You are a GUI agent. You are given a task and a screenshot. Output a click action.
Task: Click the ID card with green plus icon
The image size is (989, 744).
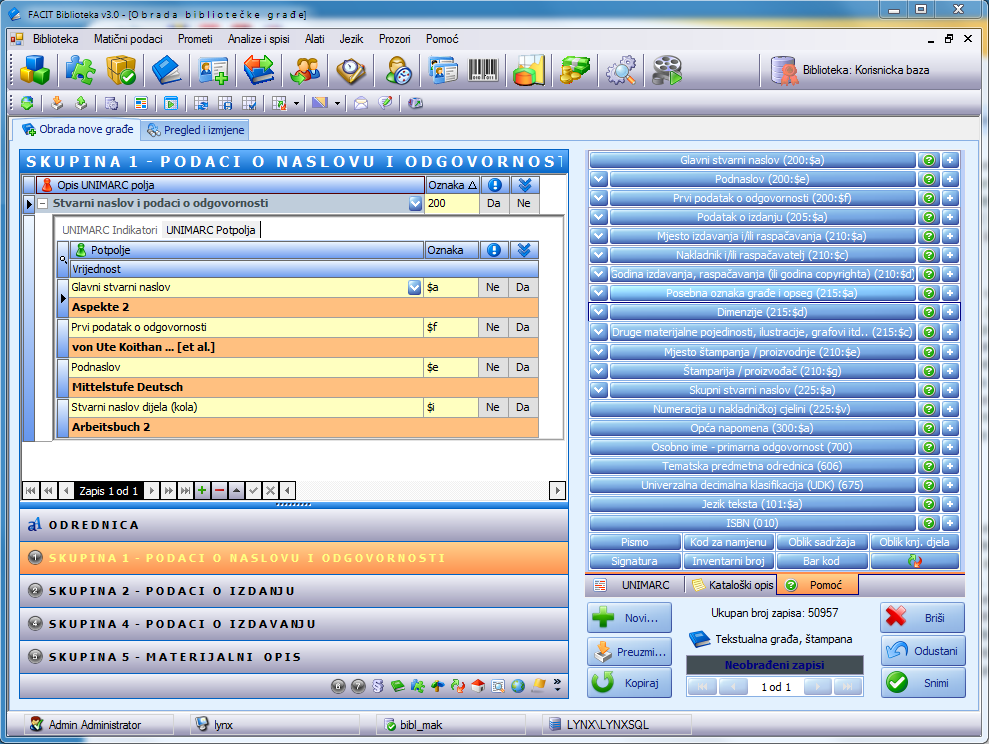(x=213, y=70)
